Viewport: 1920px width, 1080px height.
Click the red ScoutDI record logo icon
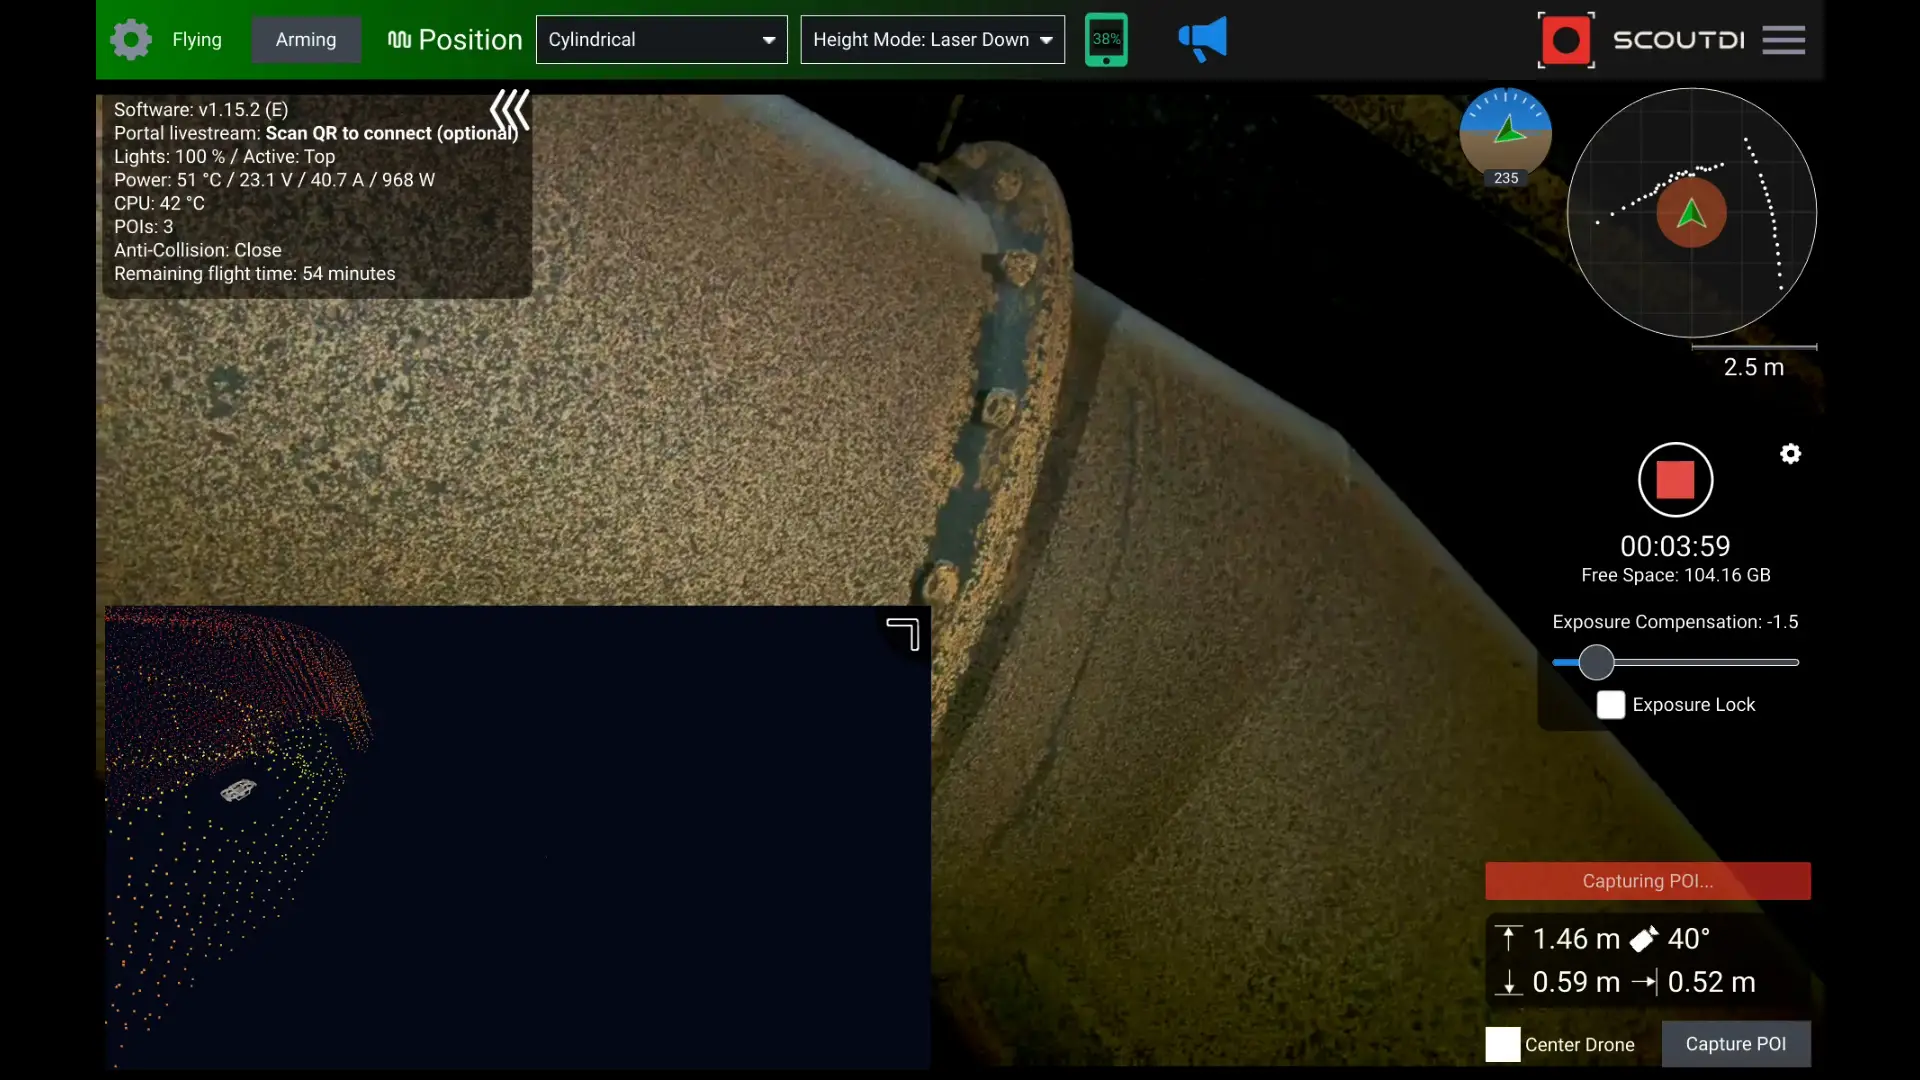coord(1565,40)
